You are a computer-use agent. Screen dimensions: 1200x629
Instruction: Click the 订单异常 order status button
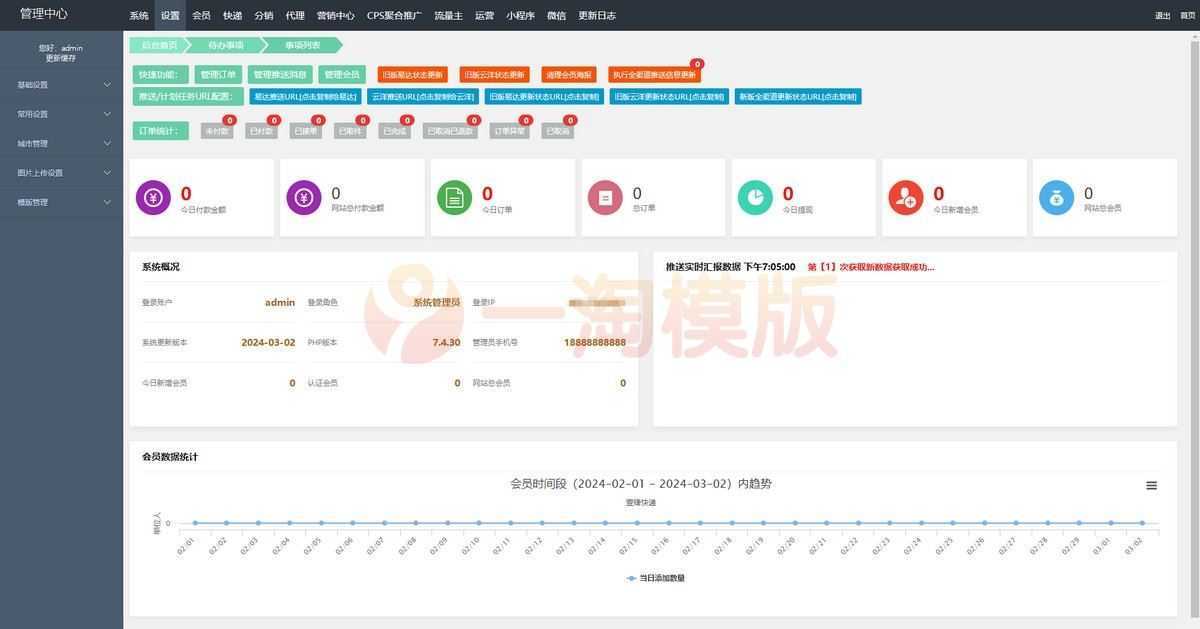click(510, 131)
